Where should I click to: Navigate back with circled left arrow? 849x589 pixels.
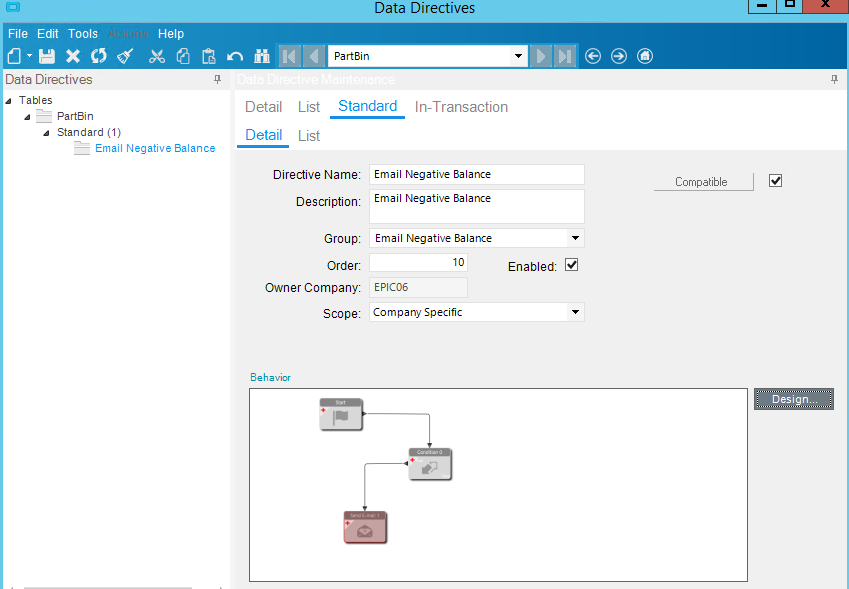click(593, 56)
